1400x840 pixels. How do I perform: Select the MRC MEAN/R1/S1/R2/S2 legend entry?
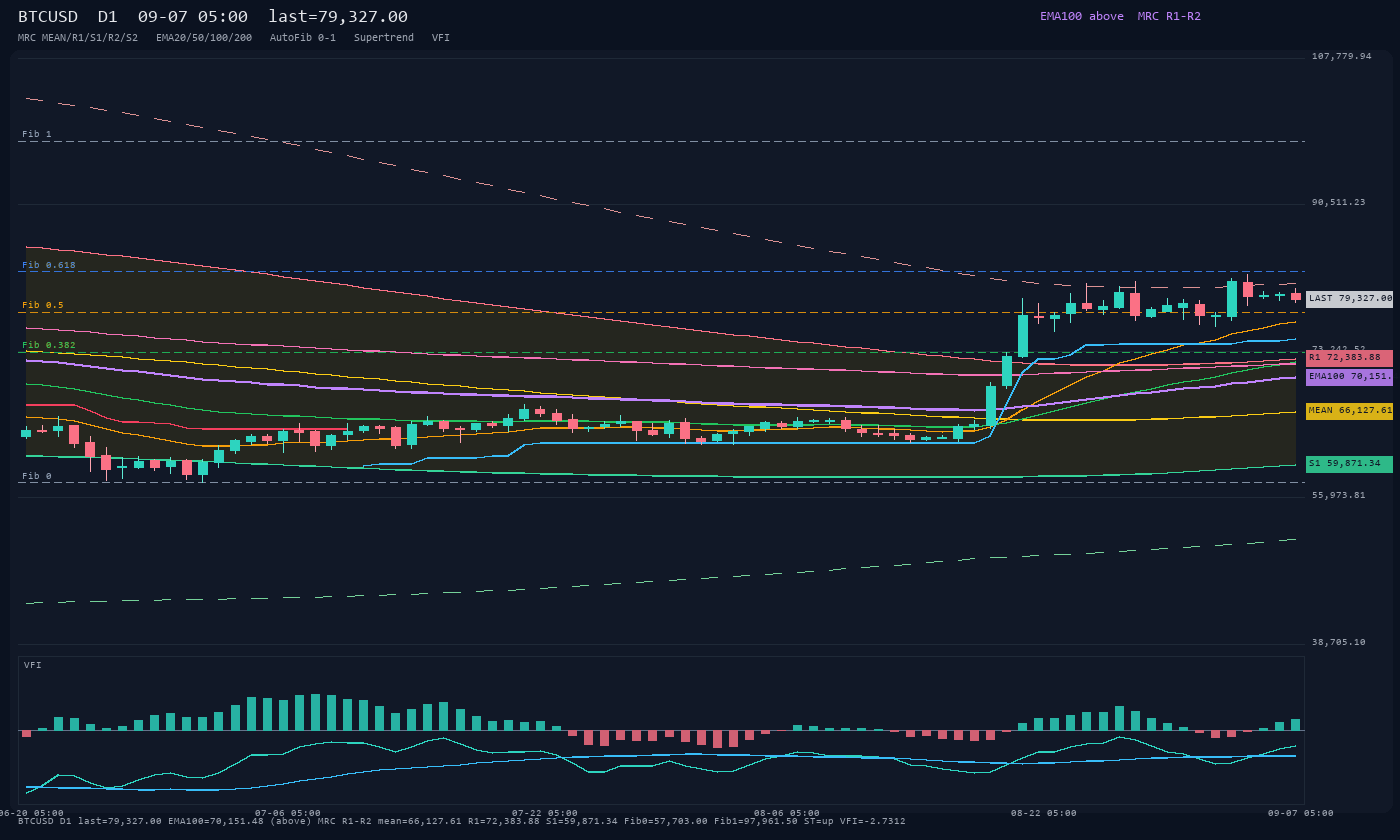pyautogui.click(x=78, y=38)
